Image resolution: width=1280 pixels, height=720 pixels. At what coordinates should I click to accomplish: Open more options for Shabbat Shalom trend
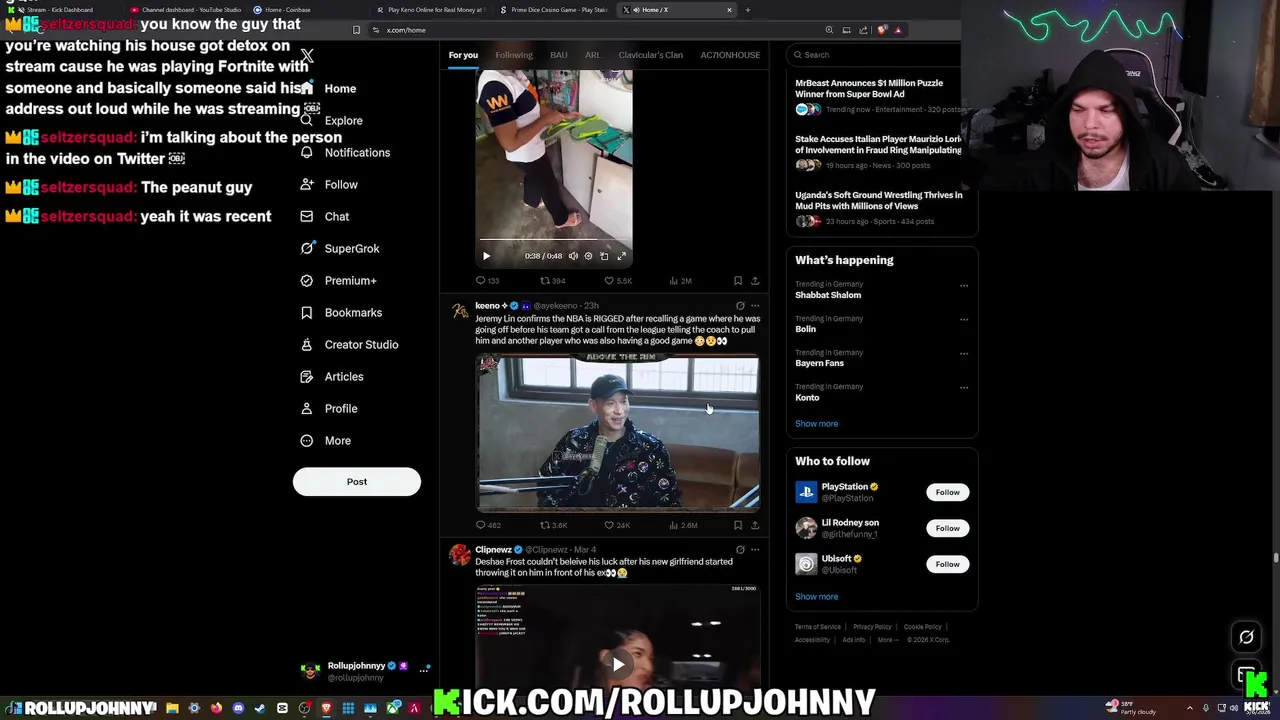coord(964,286)
